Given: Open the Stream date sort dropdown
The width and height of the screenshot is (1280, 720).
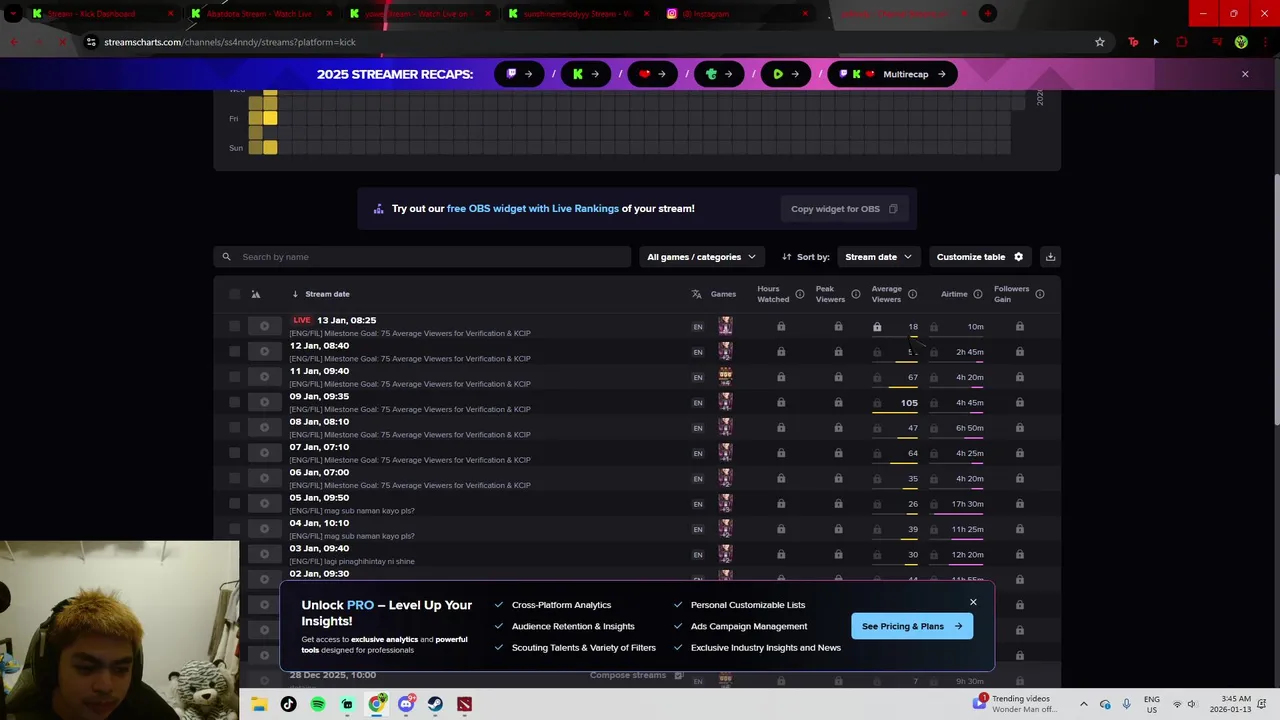Looking at the screenshot, I should (878, 257).
